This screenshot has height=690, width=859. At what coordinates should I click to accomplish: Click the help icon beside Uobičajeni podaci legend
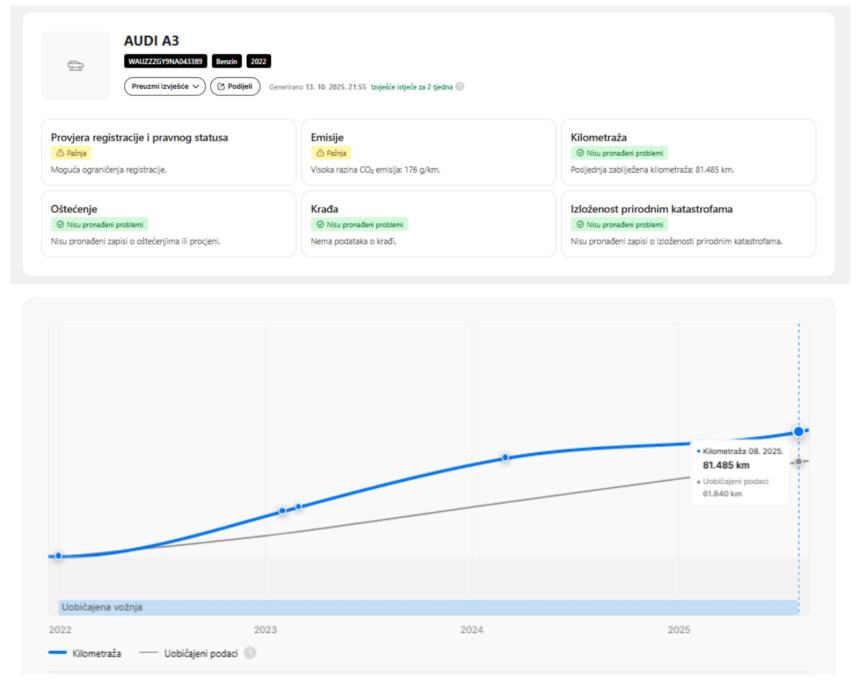coord(247,655)
